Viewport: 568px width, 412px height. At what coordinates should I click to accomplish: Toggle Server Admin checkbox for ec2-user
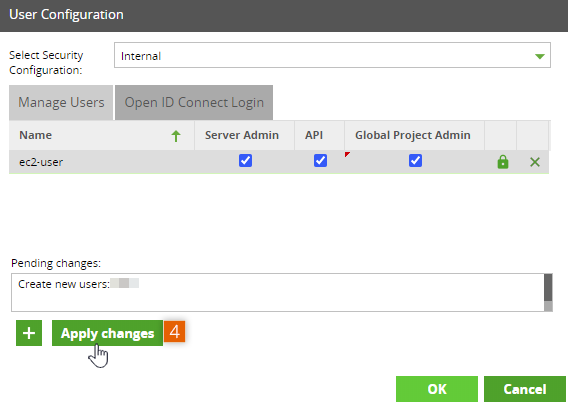point(245,161)
